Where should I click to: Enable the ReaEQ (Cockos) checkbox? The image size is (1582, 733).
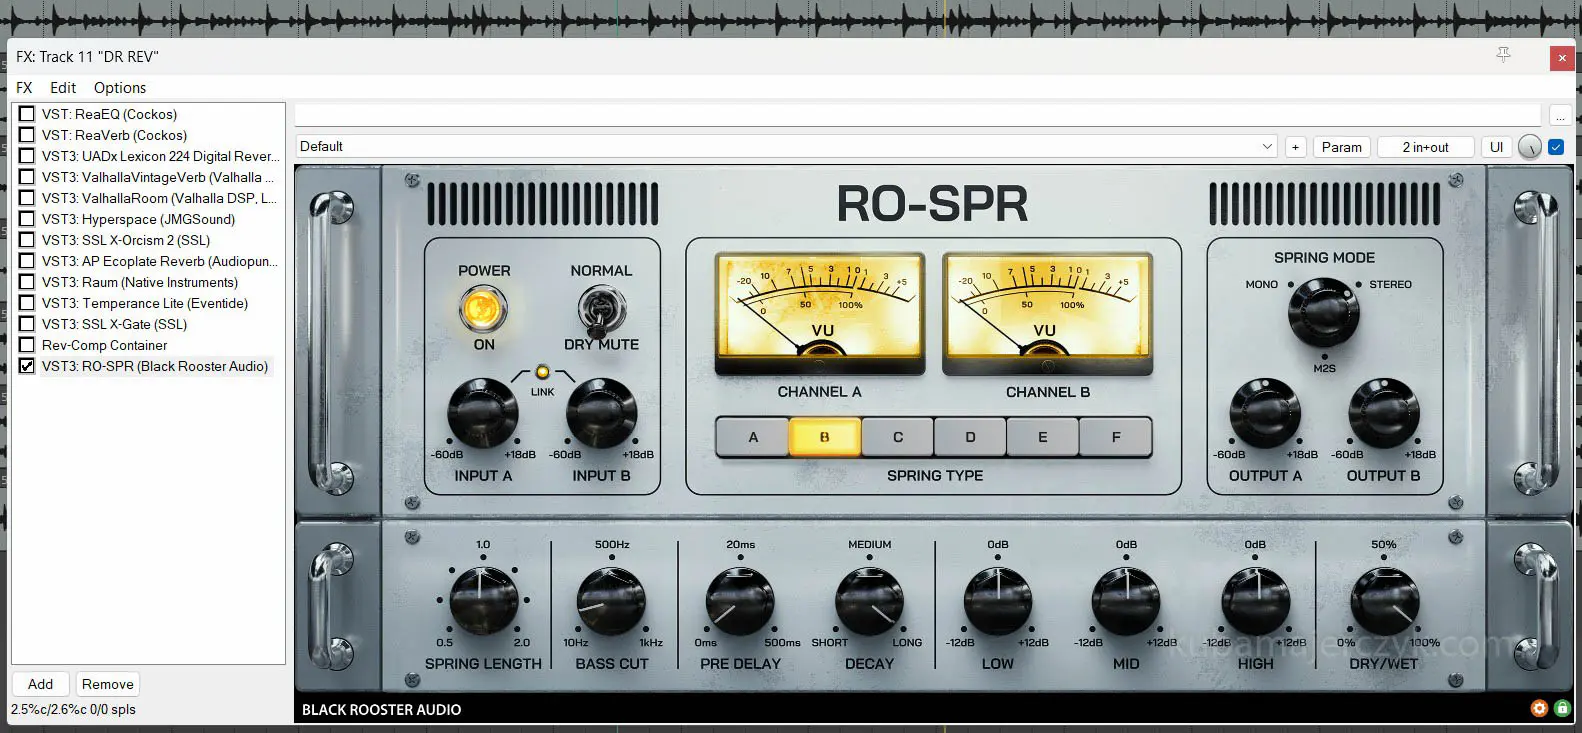pos(27,114)
